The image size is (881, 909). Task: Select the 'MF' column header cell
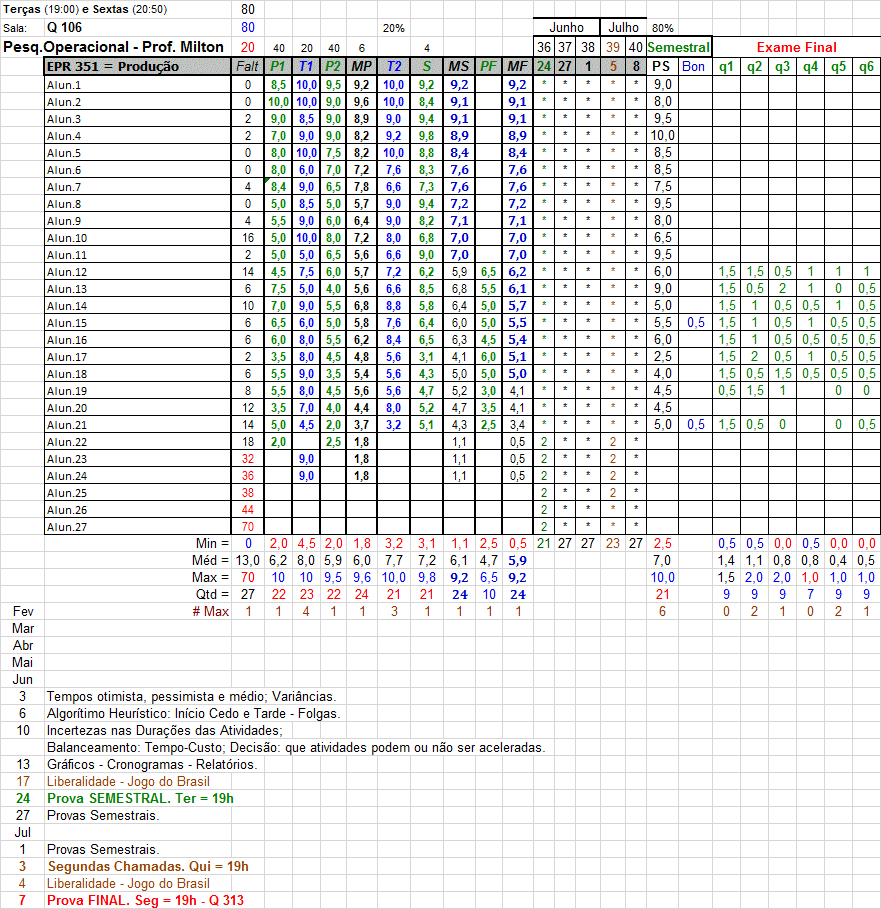tap(516, 67)
